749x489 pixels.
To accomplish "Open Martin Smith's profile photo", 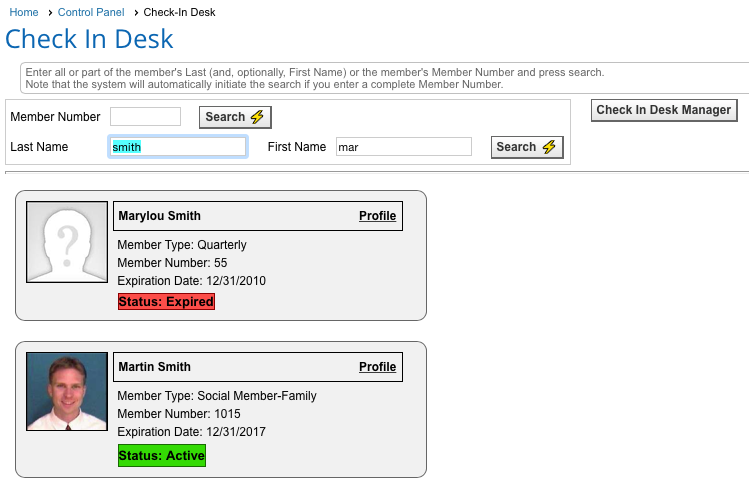I will (67, 392).
